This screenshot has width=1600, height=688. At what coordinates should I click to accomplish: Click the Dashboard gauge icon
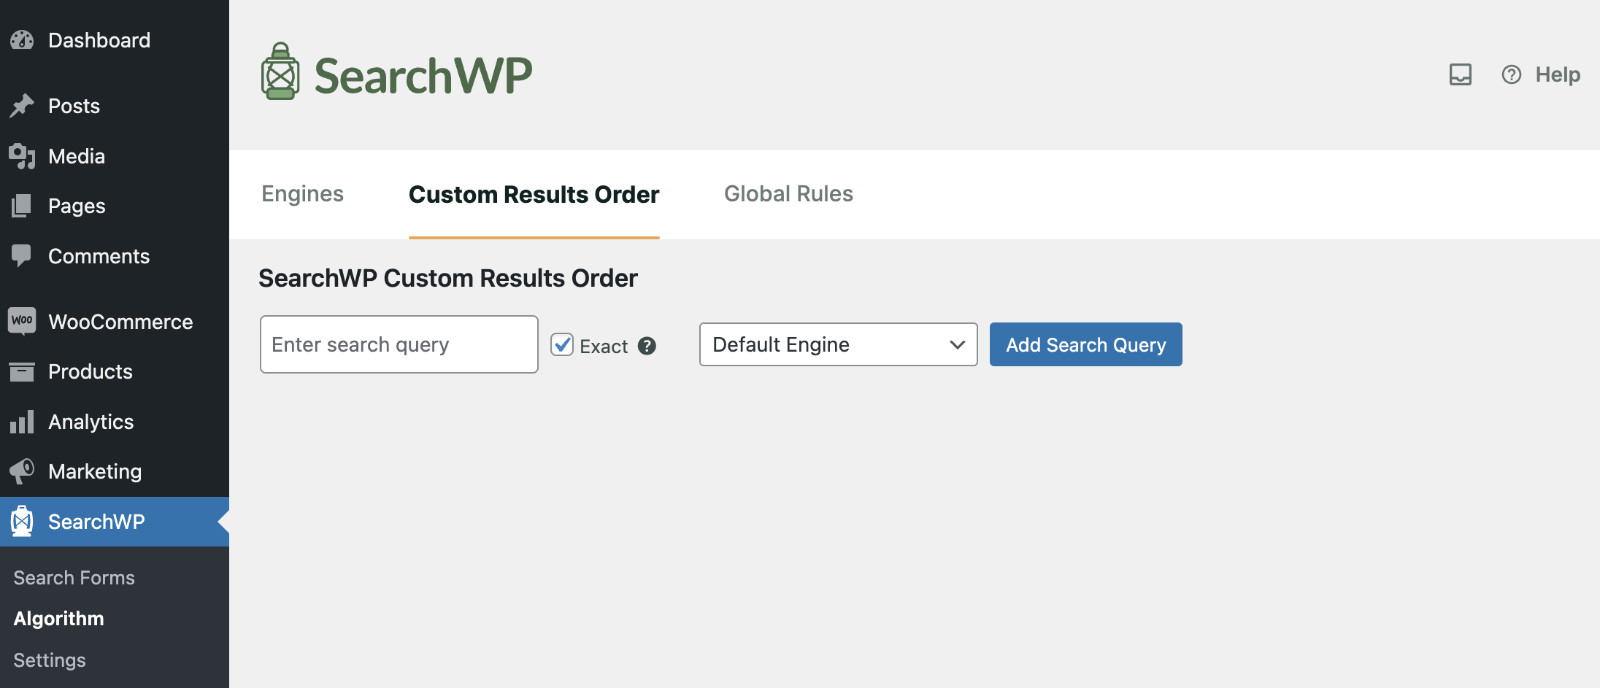(22, 40)
